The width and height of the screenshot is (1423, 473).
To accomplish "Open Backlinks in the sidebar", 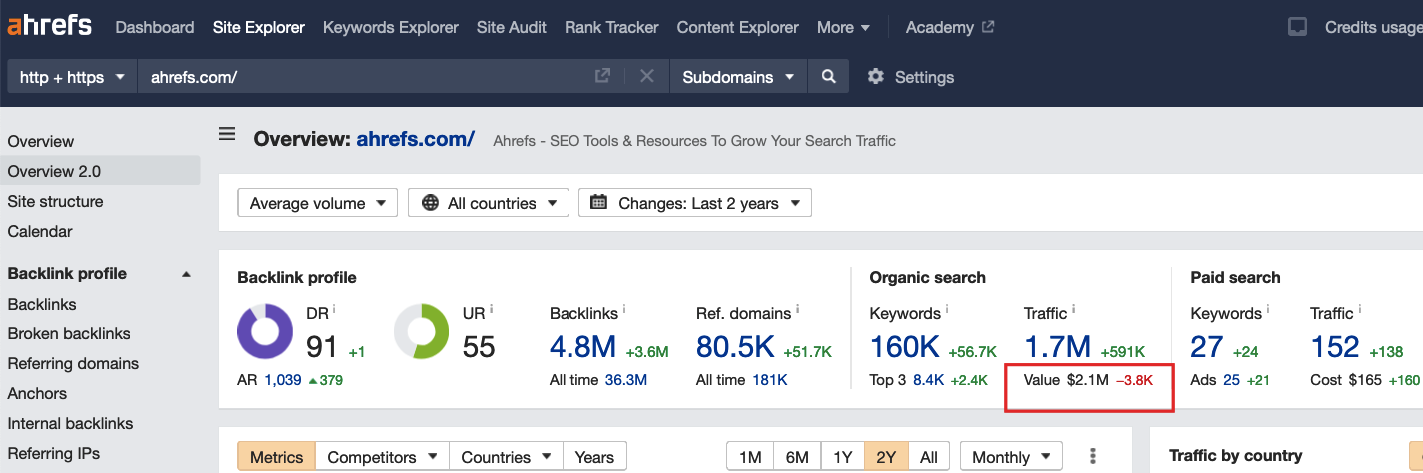I will pyautogui.click(x=42, y=304).
